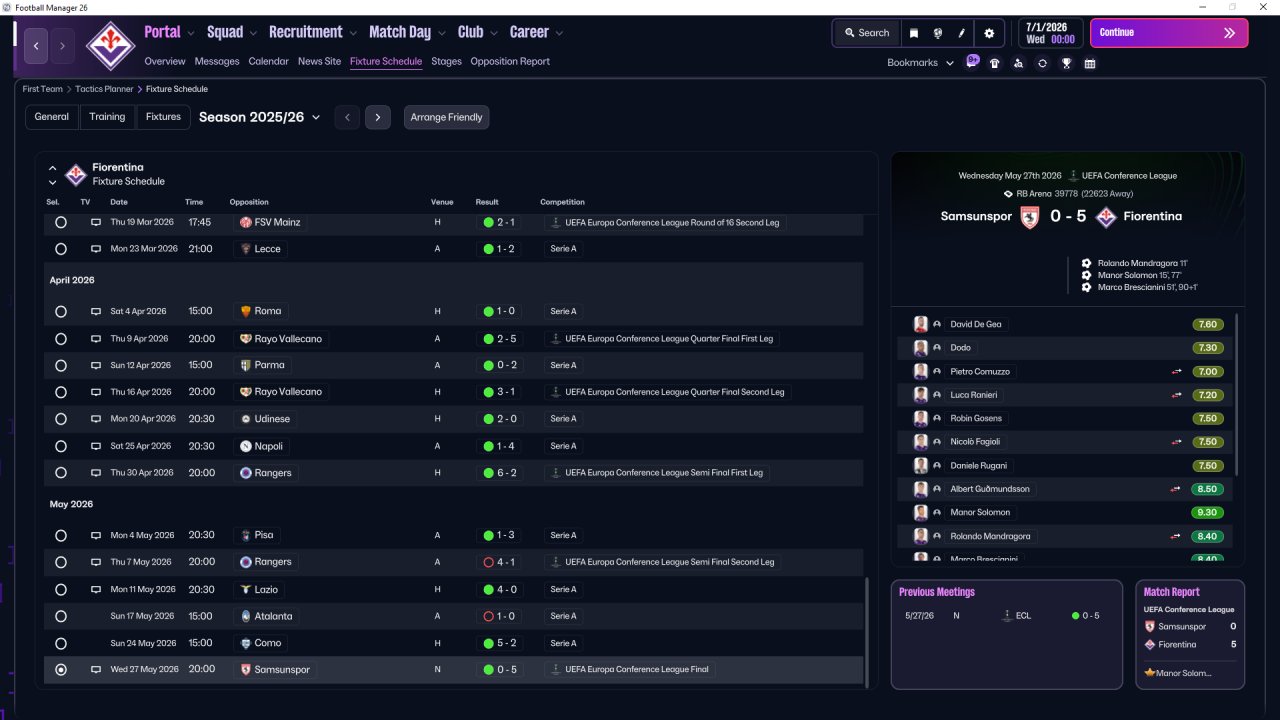Go to next season with right arrow
Viewport: 1280px width, 720px height.
click(377, 117)
